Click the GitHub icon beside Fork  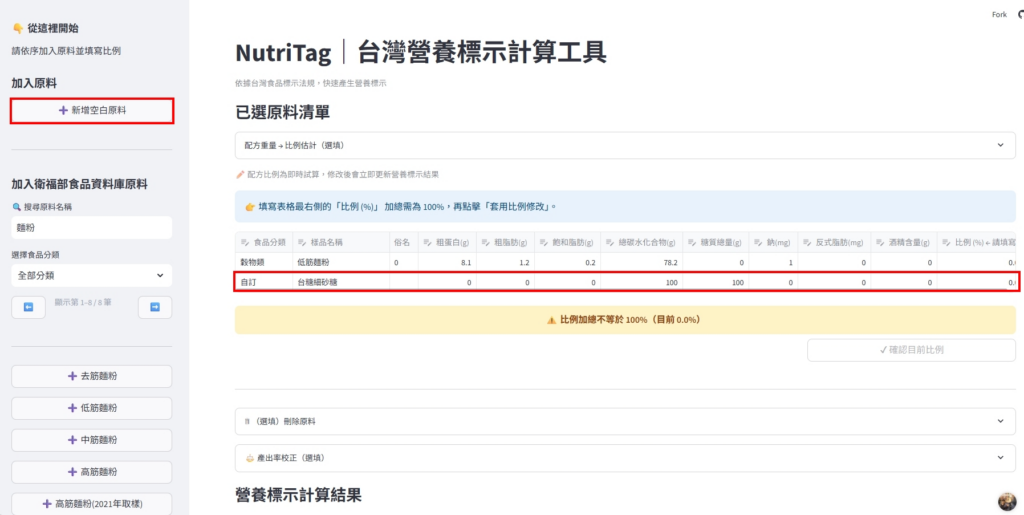(1021, 14)
